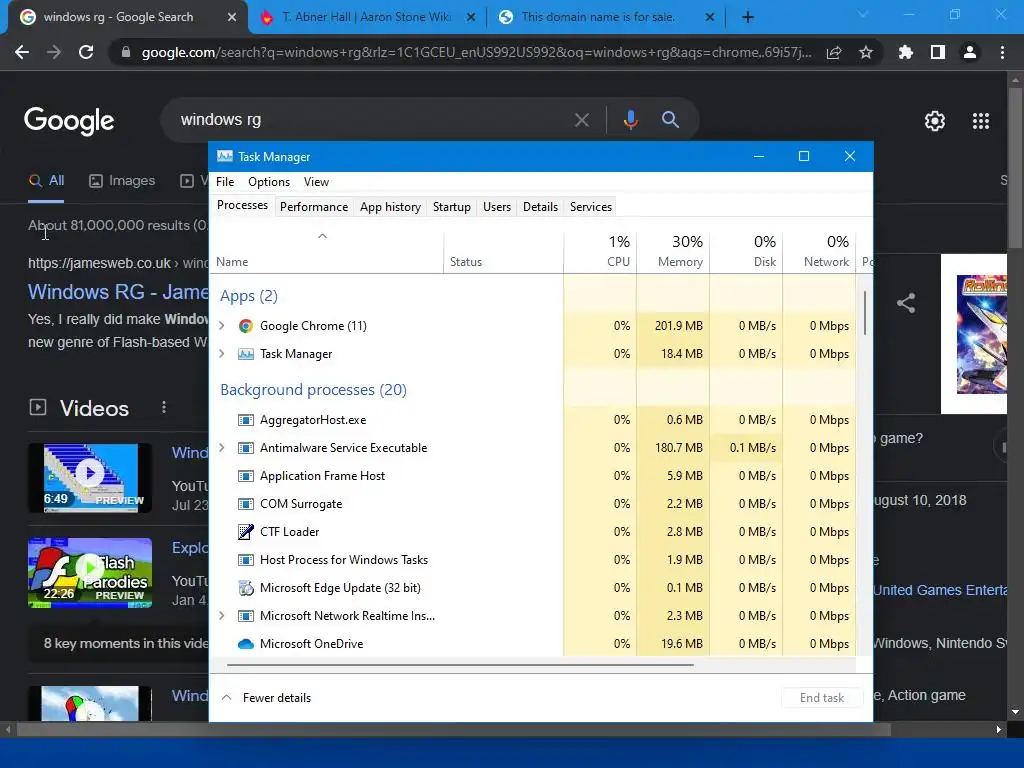Sort processes by CPU column header

click(600, 251)
